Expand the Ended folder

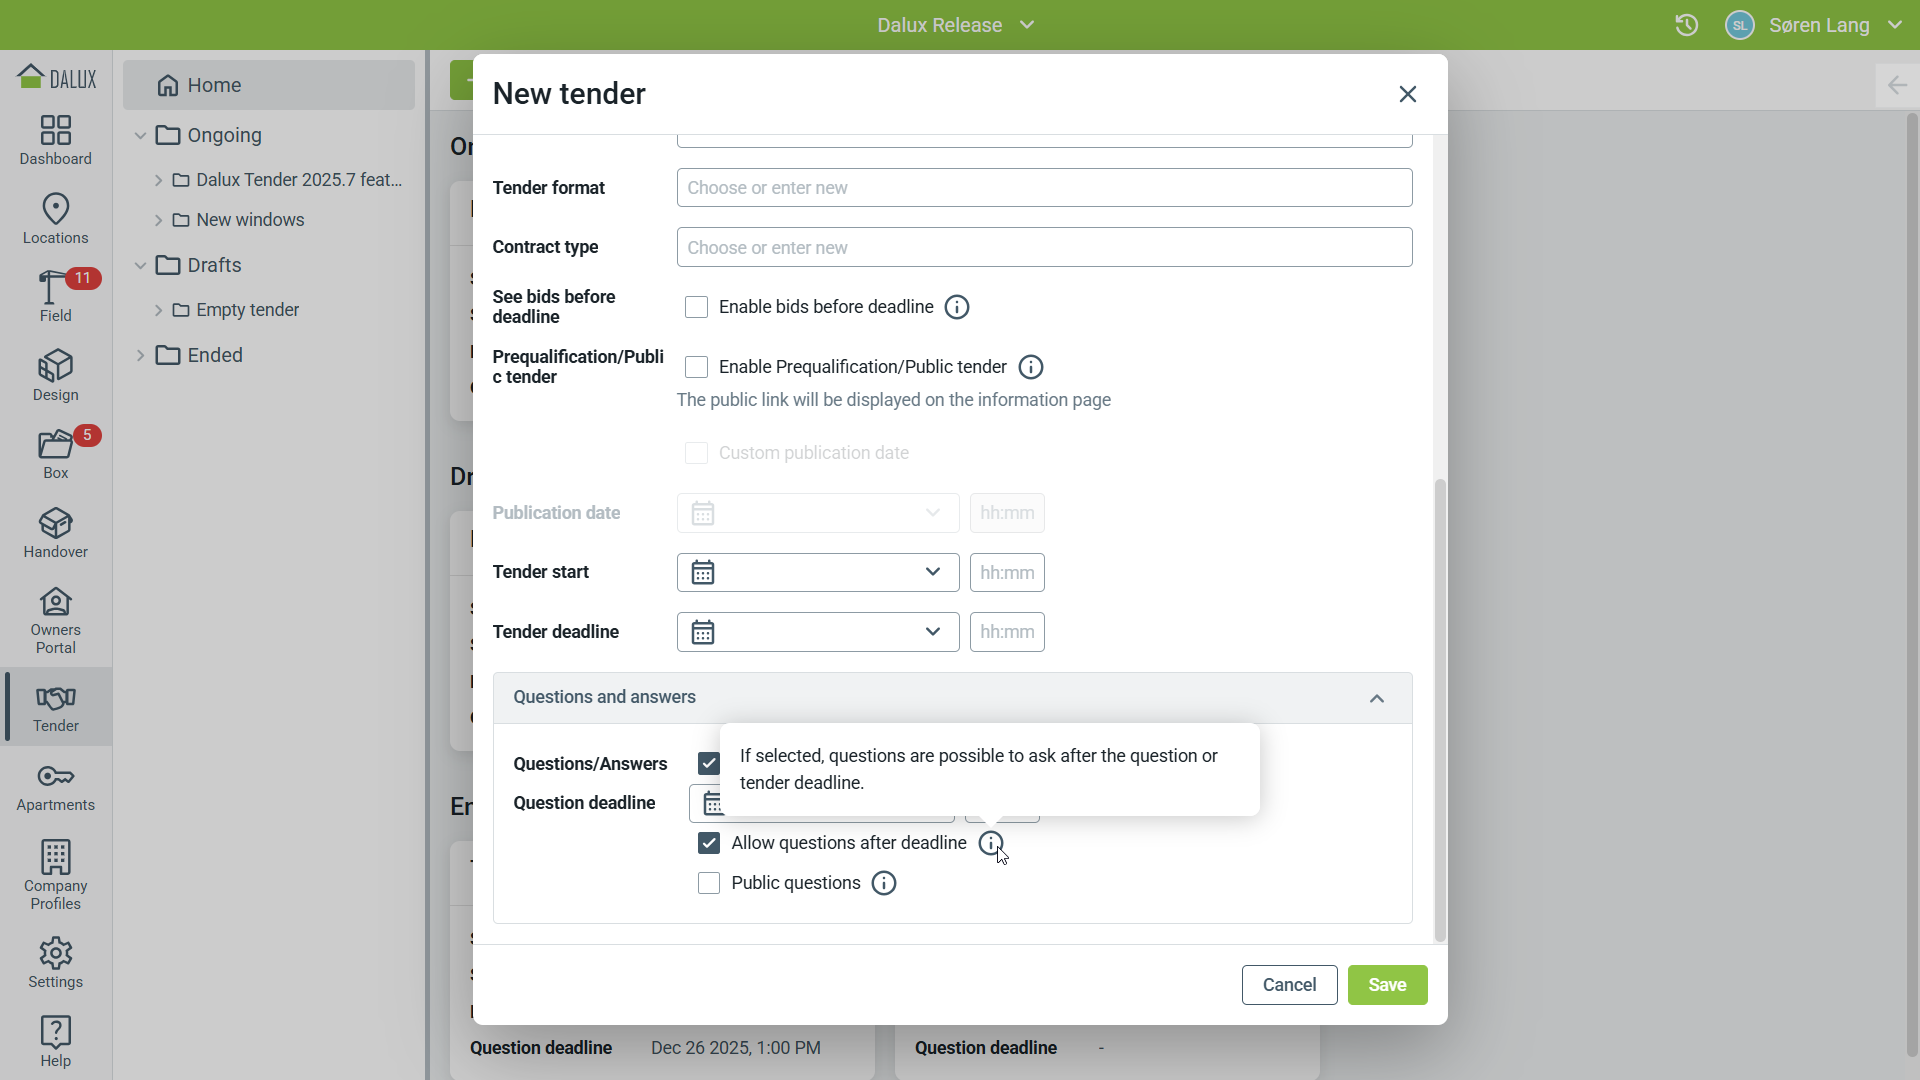point(140,355)
